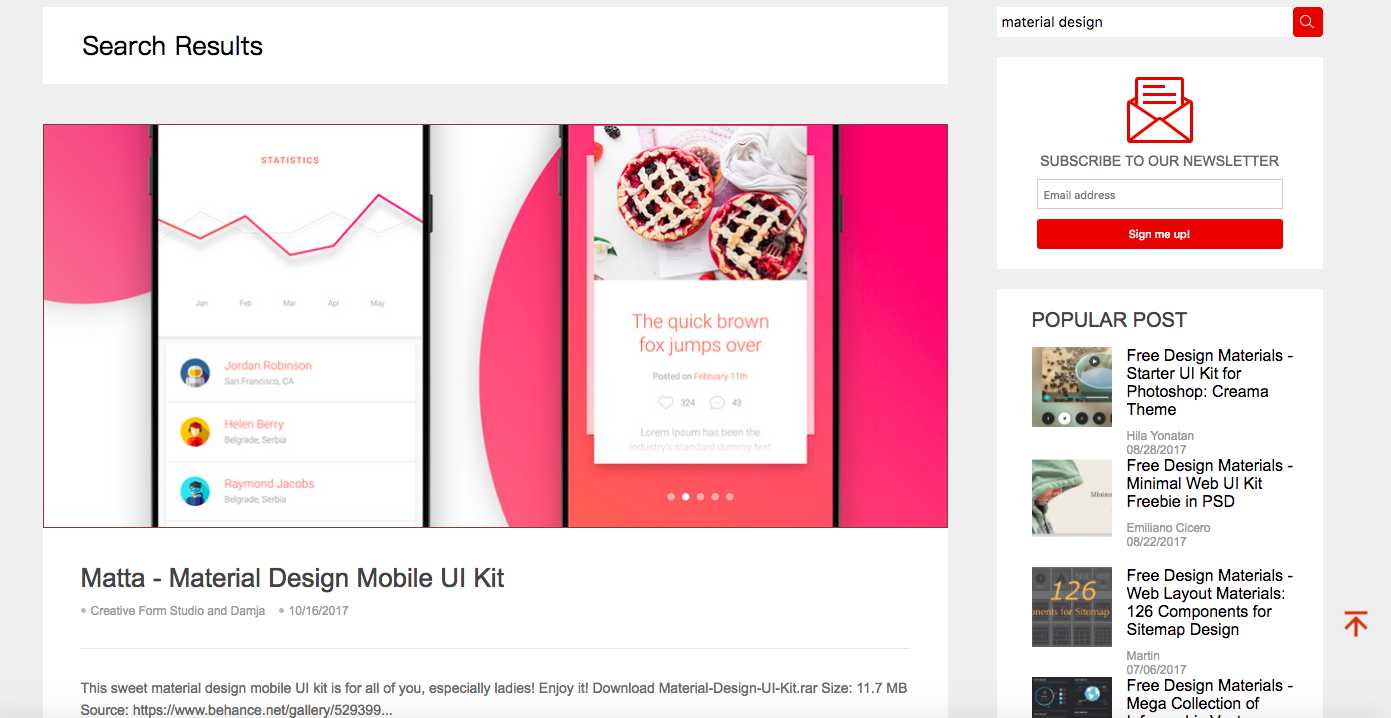The width and height of the screenshot is (1391, 718).
Task: Click the post excerpt with behance source
Action: (x=494, y=699)
